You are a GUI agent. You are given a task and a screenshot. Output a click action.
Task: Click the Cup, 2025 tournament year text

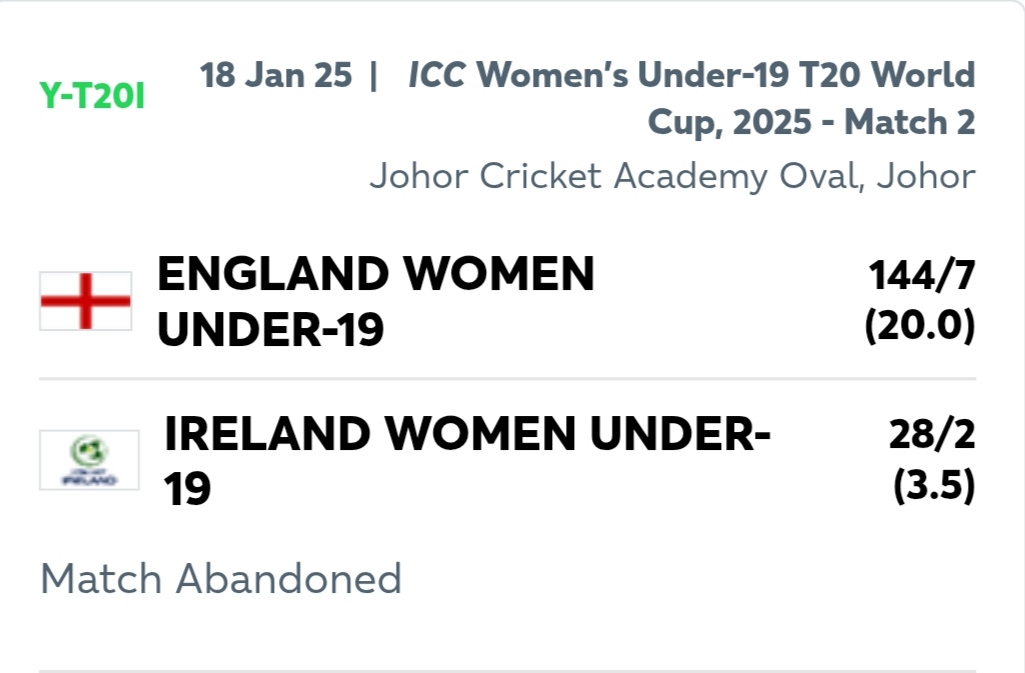pyautogui.click(x=730, y=123)
